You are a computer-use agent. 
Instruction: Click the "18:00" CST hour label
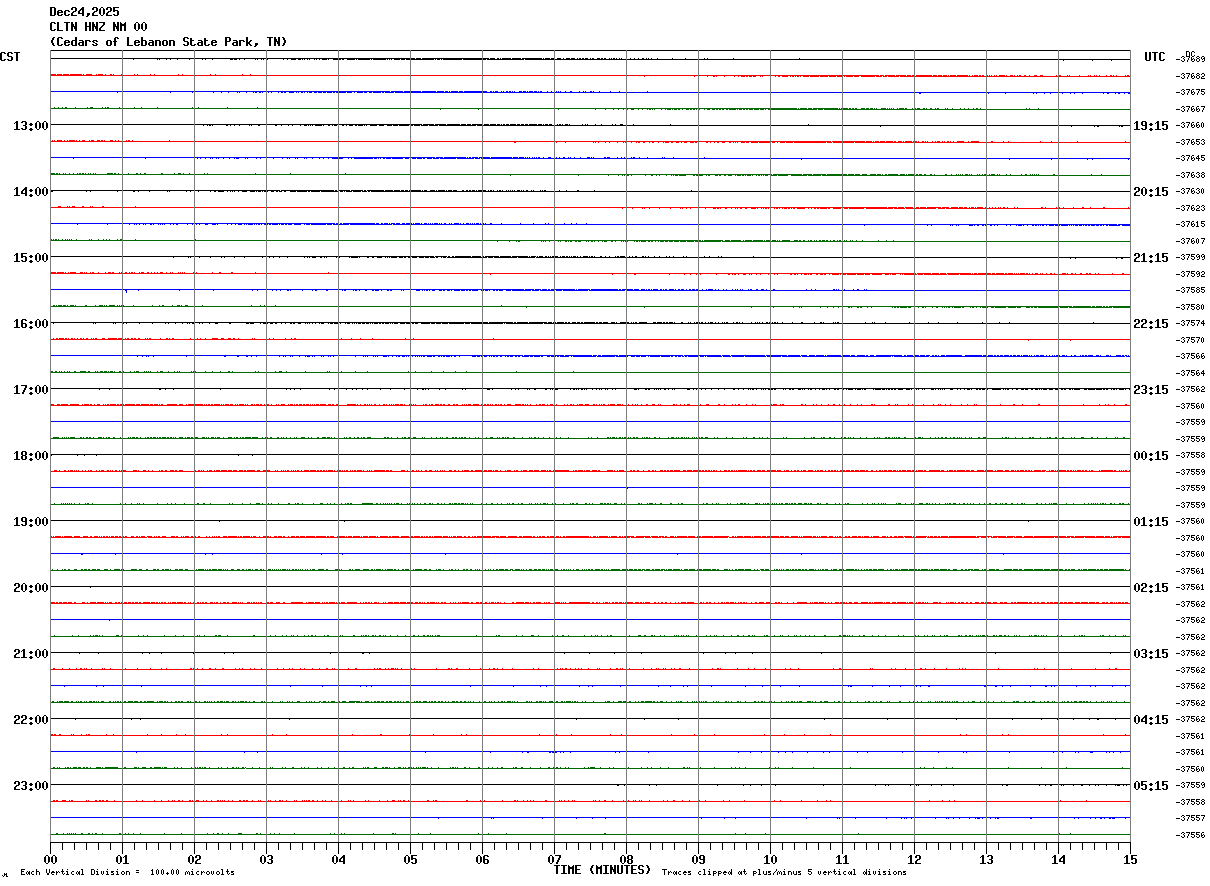pos(30,456)
